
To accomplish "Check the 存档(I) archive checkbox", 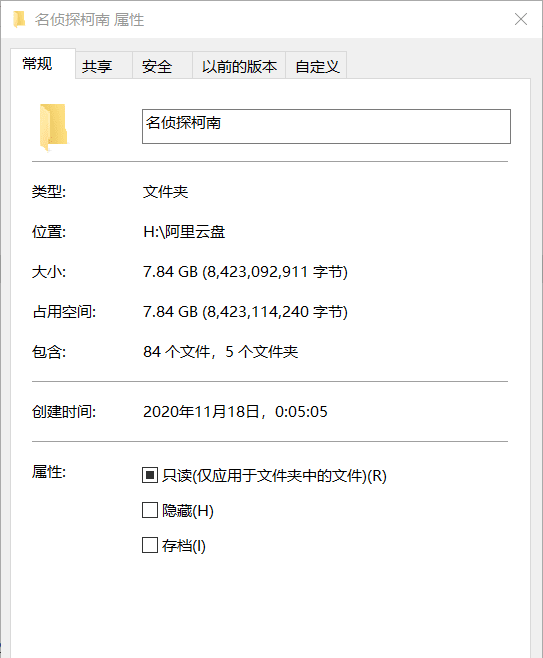I will 150,545.
